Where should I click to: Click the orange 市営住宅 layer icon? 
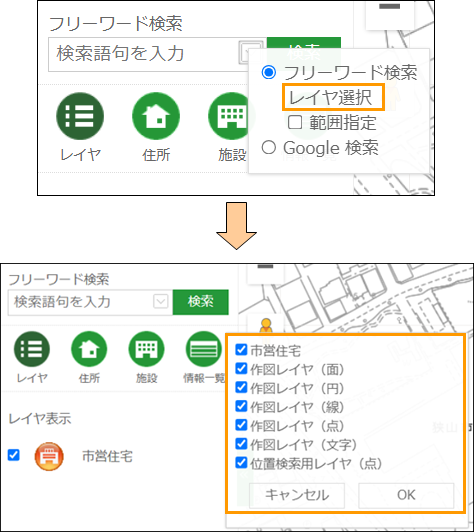[x=49, y=456]
